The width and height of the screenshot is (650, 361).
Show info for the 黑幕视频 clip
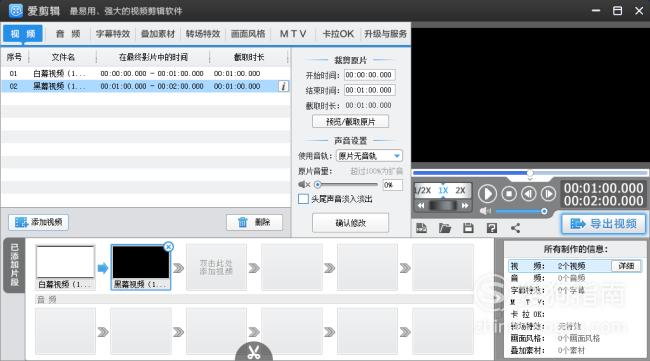tap(284, 86)
